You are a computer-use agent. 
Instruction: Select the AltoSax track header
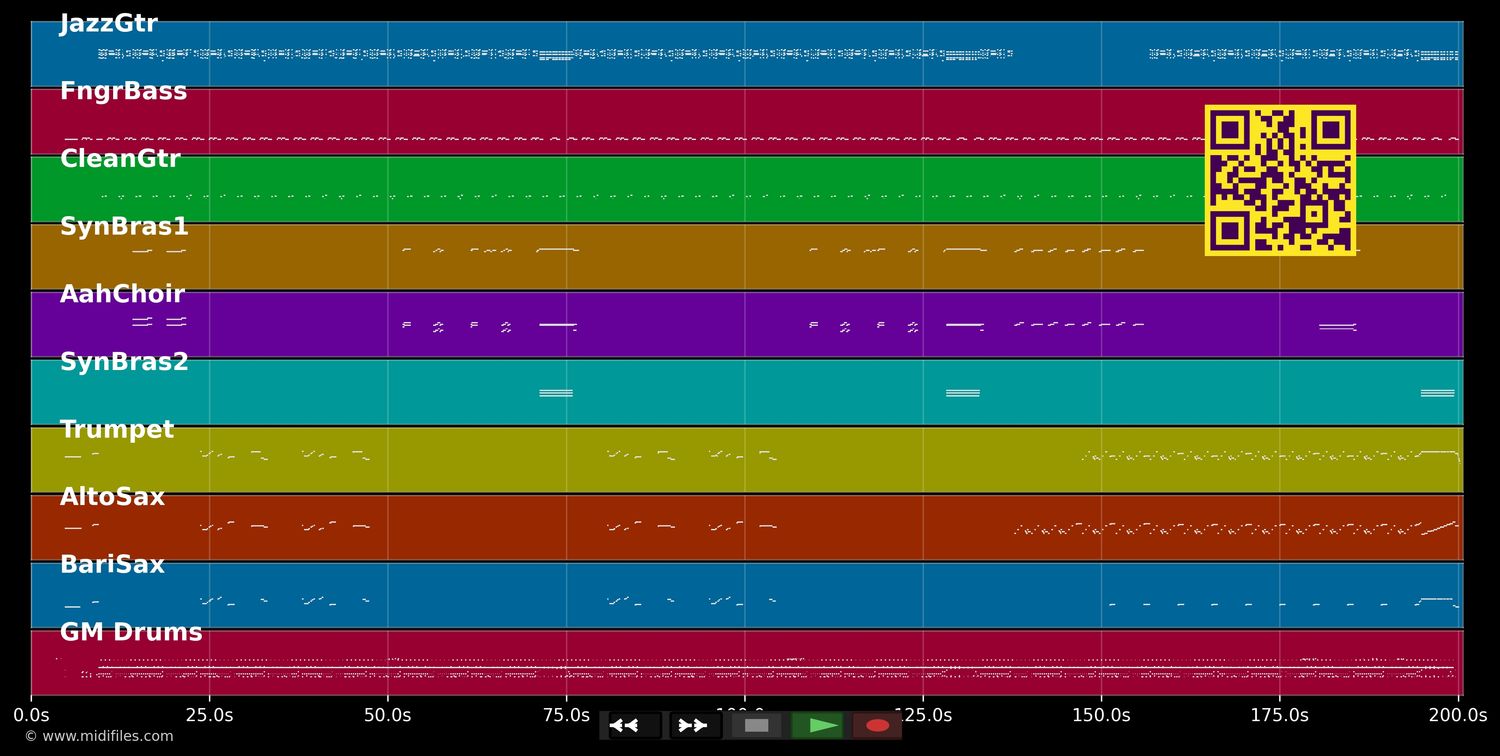(112, 496)
